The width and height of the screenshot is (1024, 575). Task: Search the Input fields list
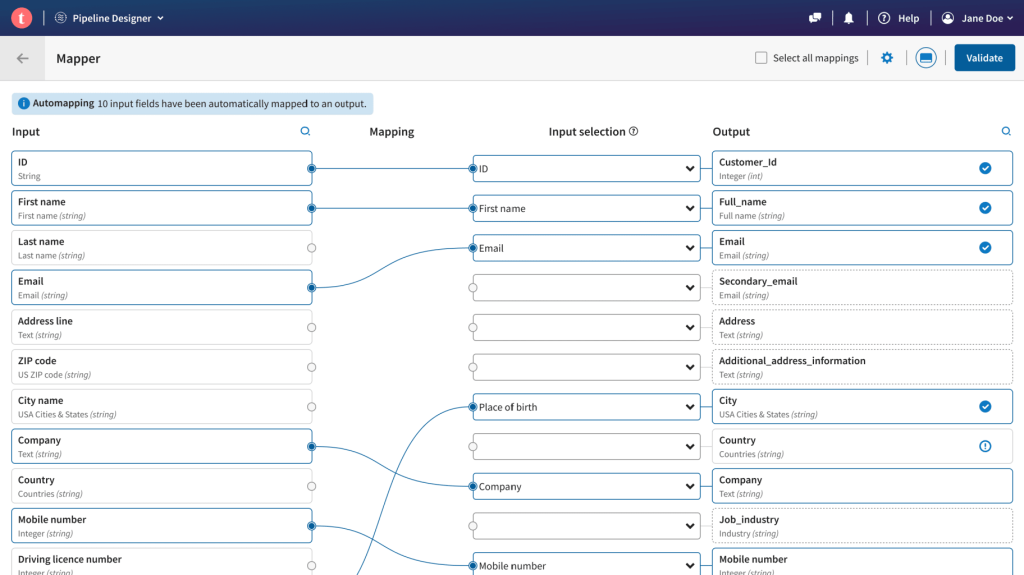[x=305, y=131]
